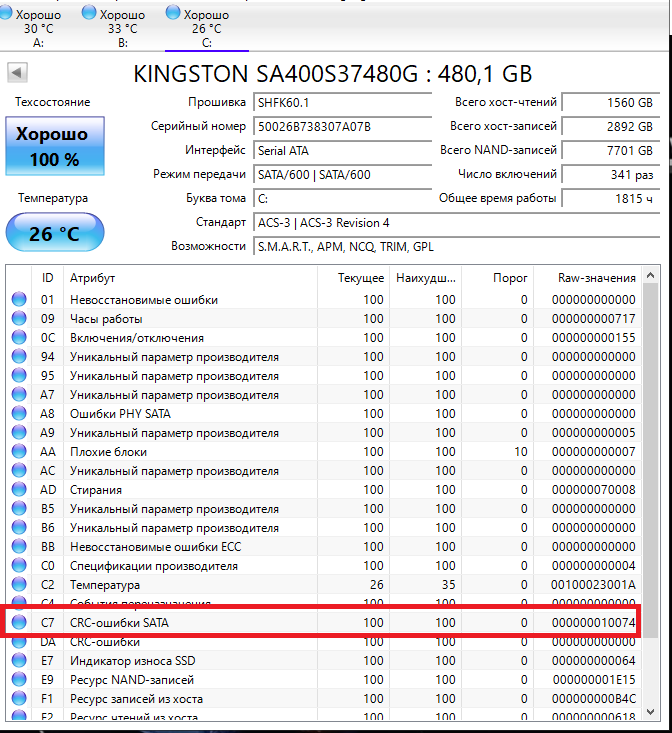The height and width of the screenshot is (733, 672).
Task: Select attribute Ошибки PHY SATA
Action: click(x=120, y=414)
